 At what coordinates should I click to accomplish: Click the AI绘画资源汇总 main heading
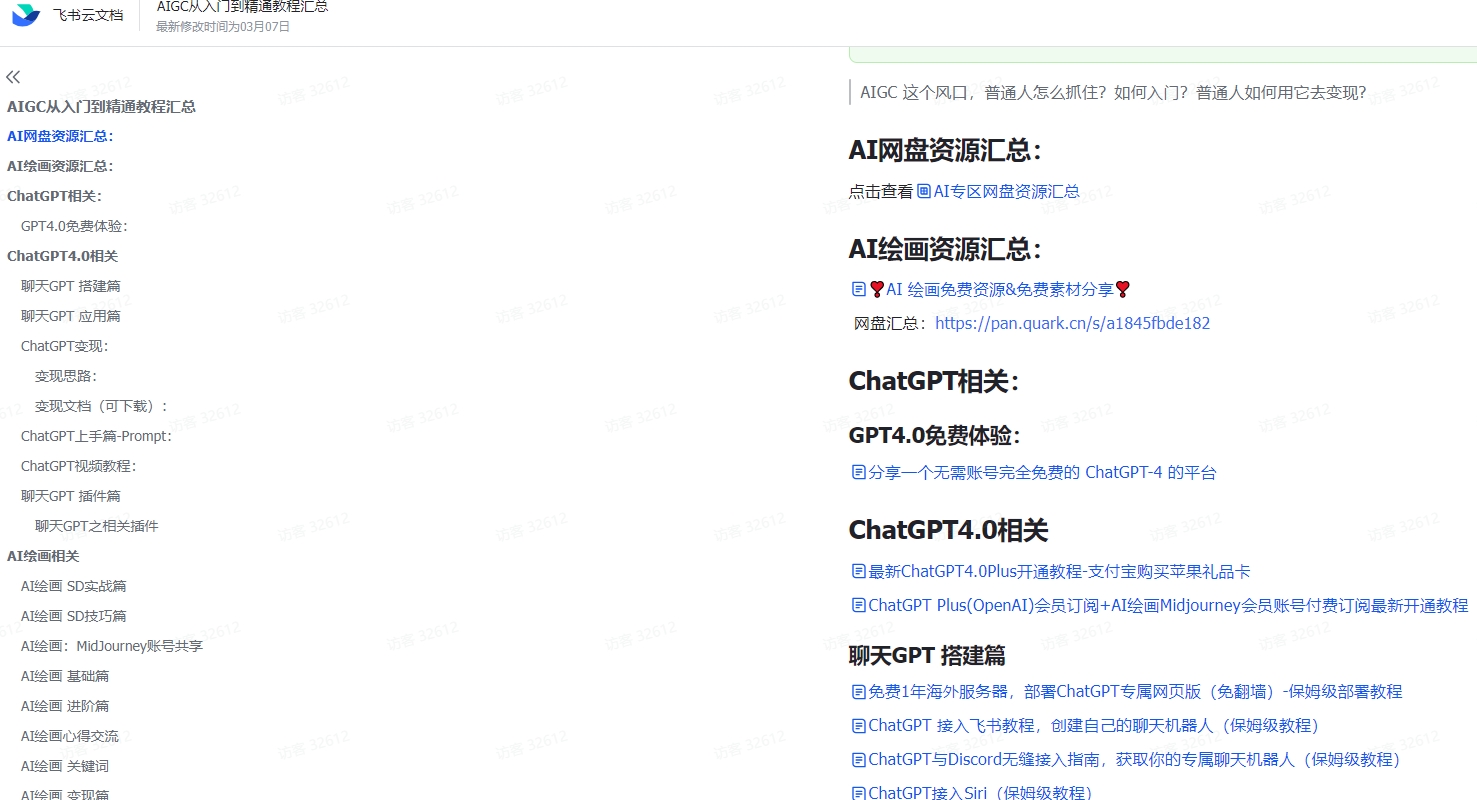pyautogui.click(x=945, y=249)
